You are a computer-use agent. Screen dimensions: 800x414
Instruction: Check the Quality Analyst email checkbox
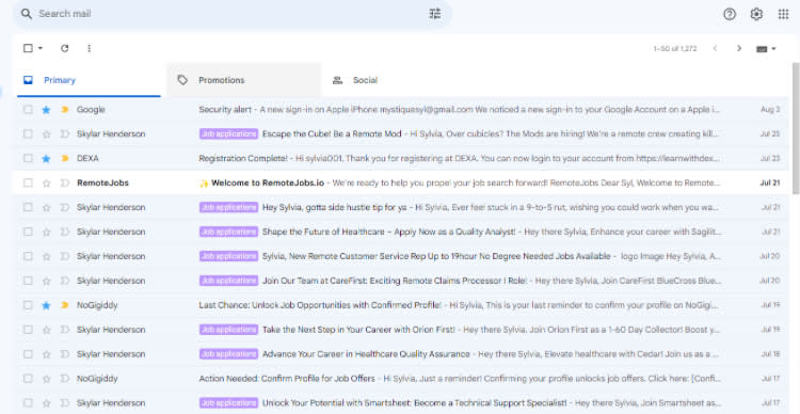[28, 232]
